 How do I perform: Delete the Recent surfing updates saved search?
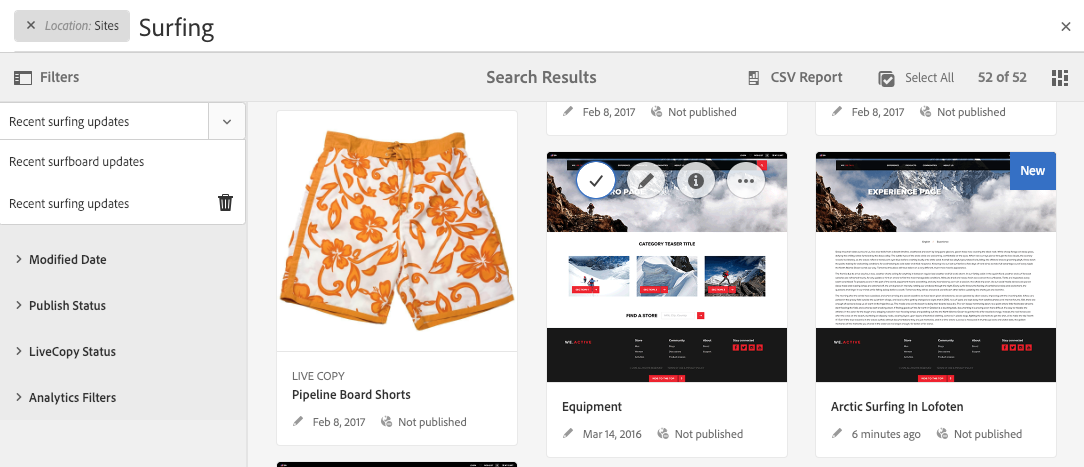point(225,203)
